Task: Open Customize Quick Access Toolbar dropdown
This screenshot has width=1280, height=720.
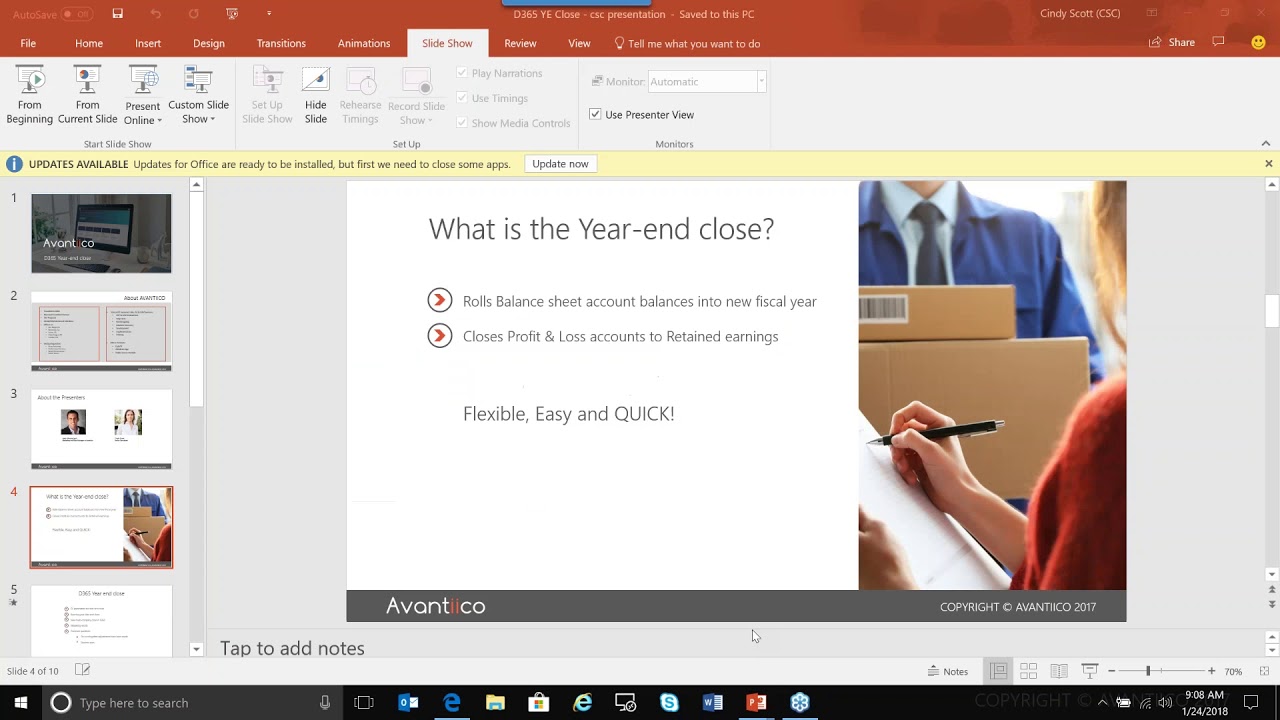Action: pyautogui.click(x=268, y=14)
